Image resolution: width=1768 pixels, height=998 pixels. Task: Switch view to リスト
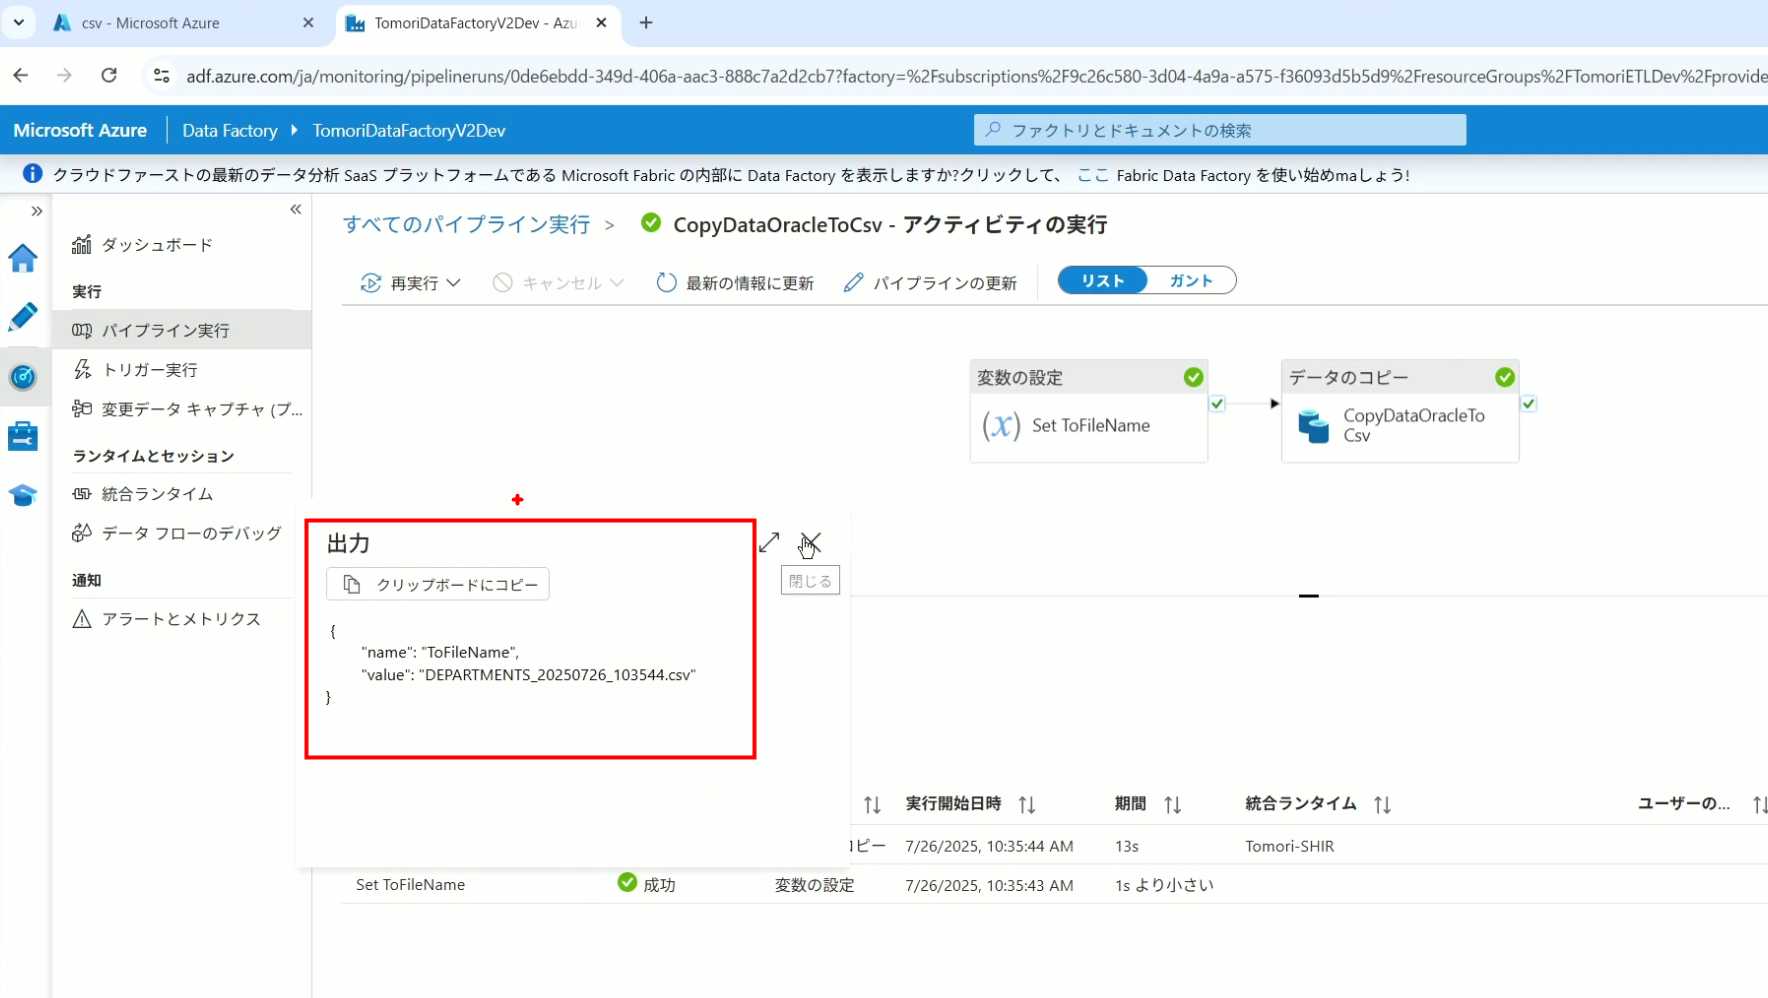(x=1102, y=281)
